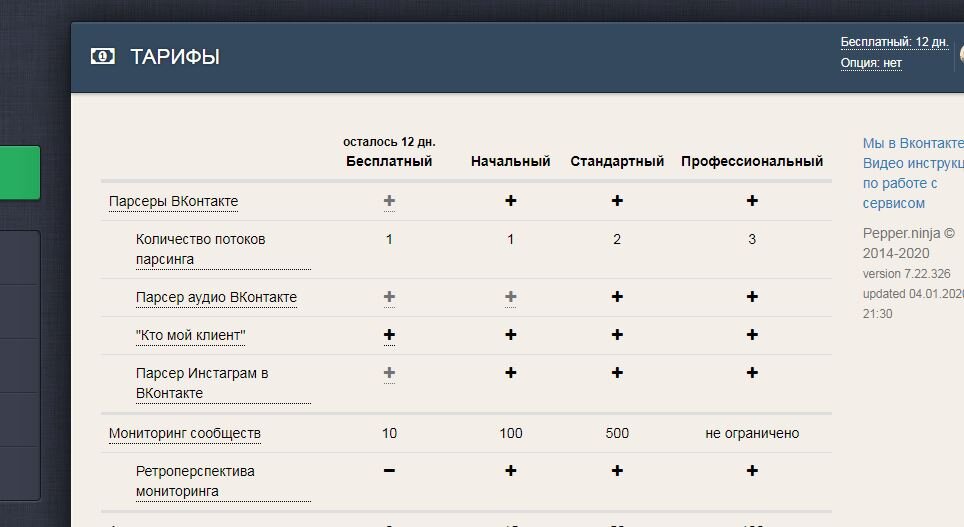
Task: Click grey plus for Парсеры ВКонтакте in Бесплатный
Action: coord(389,201)
